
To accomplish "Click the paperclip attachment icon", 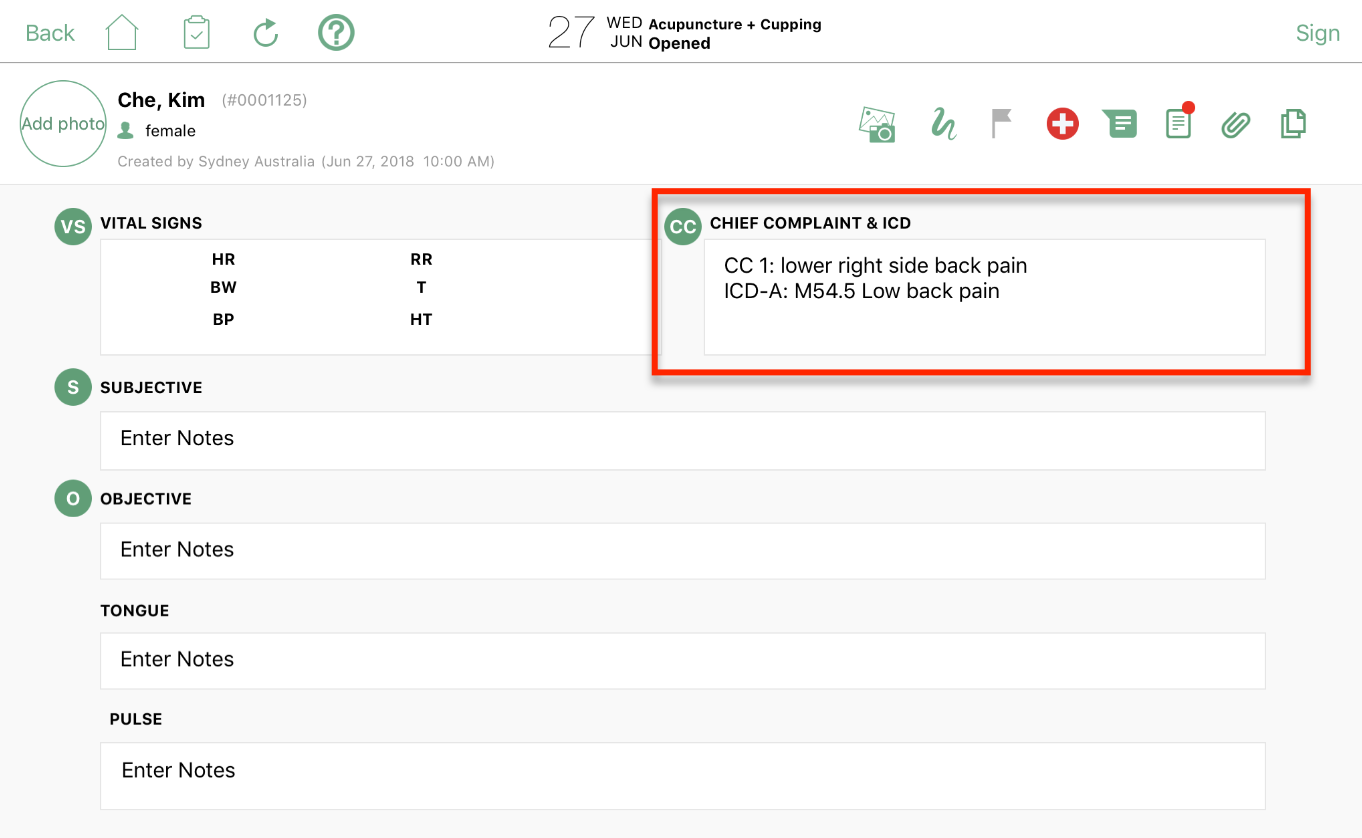I will coord(1236,125).
